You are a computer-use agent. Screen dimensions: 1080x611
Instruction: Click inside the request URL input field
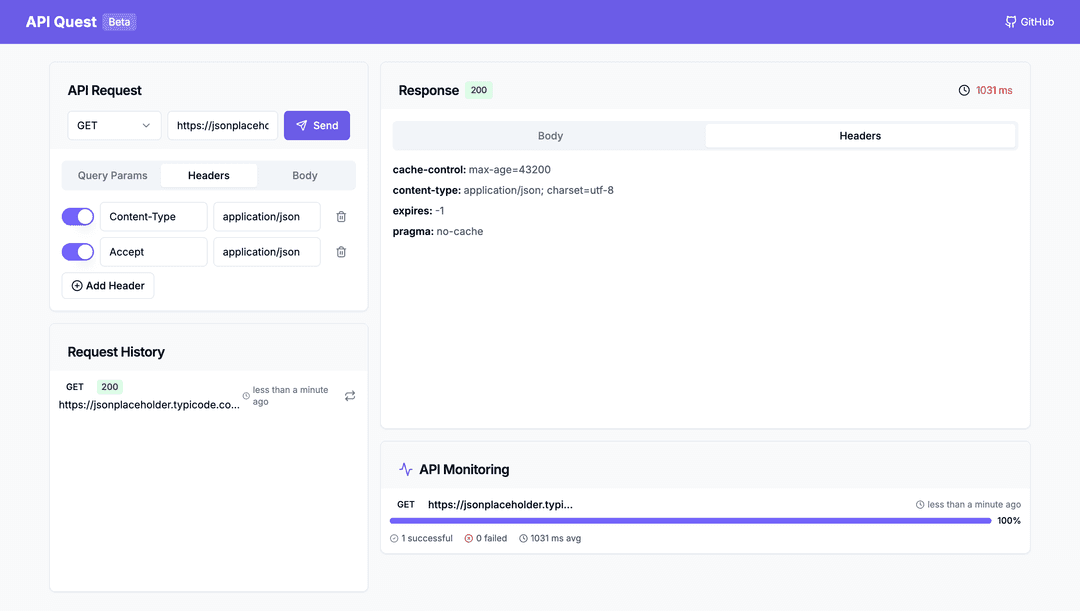point(222,125)
